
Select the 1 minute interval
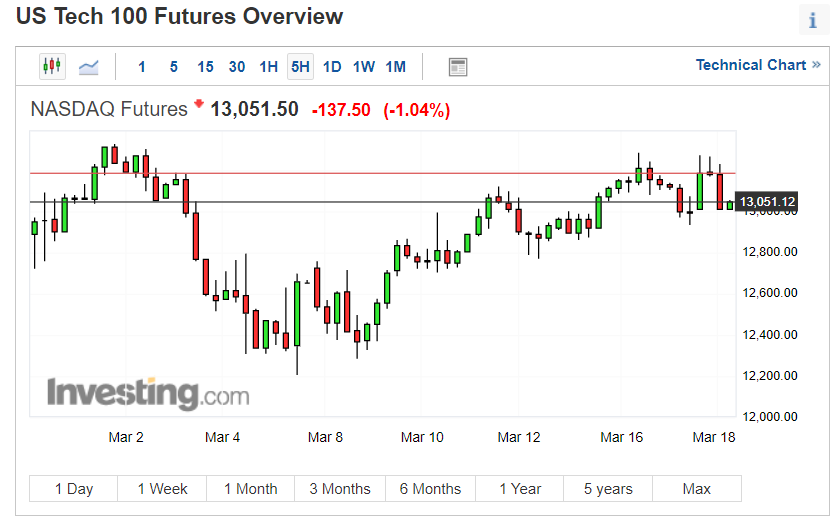[x=141, y=67]
